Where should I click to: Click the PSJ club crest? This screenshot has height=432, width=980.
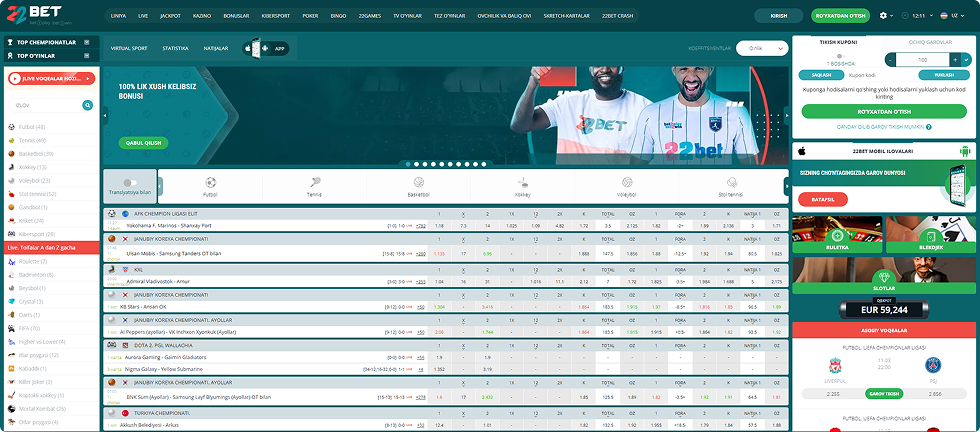(933, 365)
